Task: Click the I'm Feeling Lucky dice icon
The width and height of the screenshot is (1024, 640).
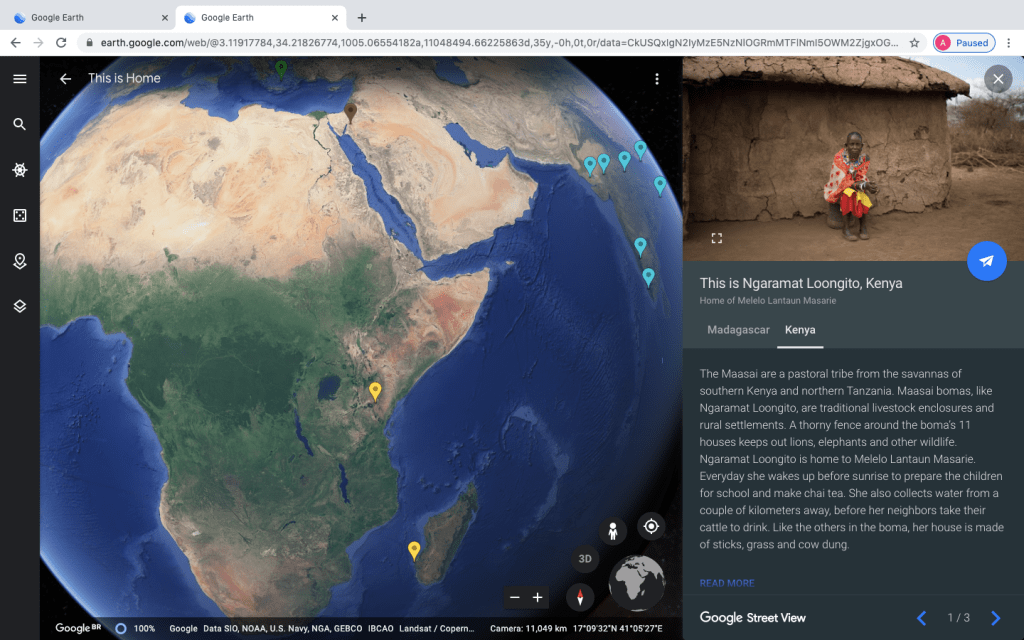Action: tap(19, 216)
